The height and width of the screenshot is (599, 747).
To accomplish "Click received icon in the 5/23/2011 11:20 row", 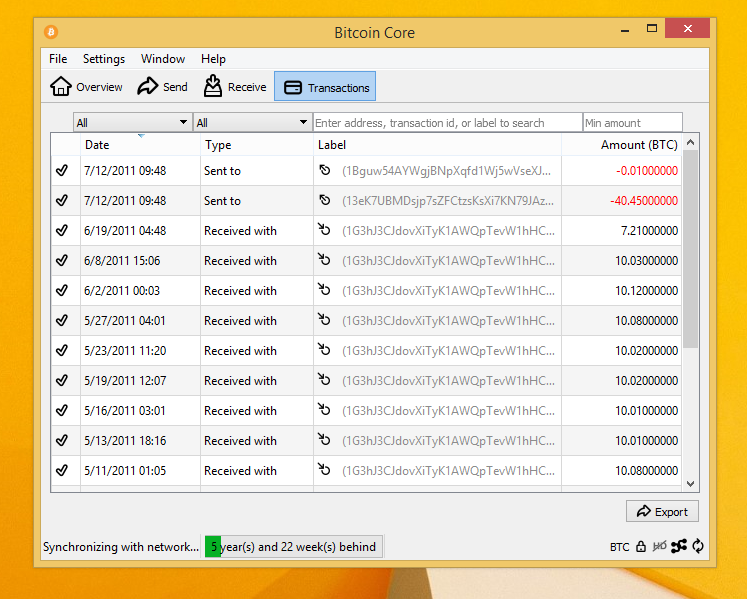I will [324, 350].
